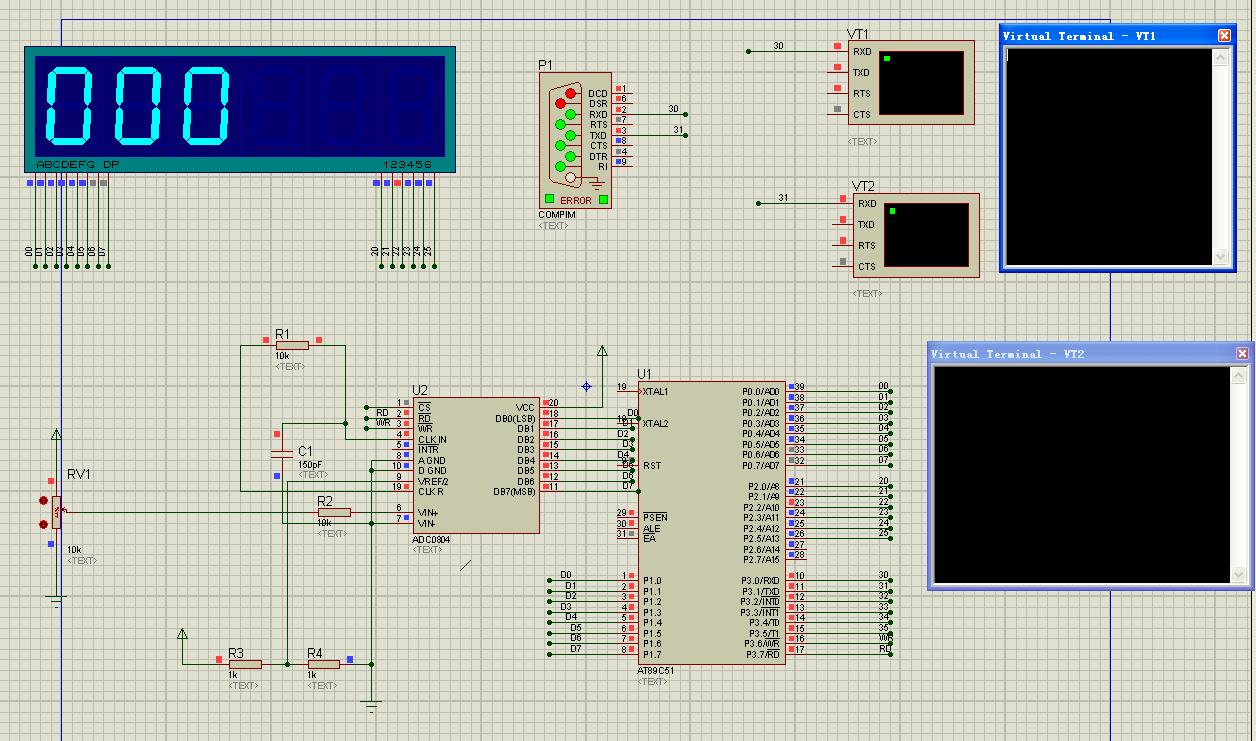The width and height of the screenshot is (1256, 741).
Task: Click the ADC0804 part label
Action: pos(431,540)
